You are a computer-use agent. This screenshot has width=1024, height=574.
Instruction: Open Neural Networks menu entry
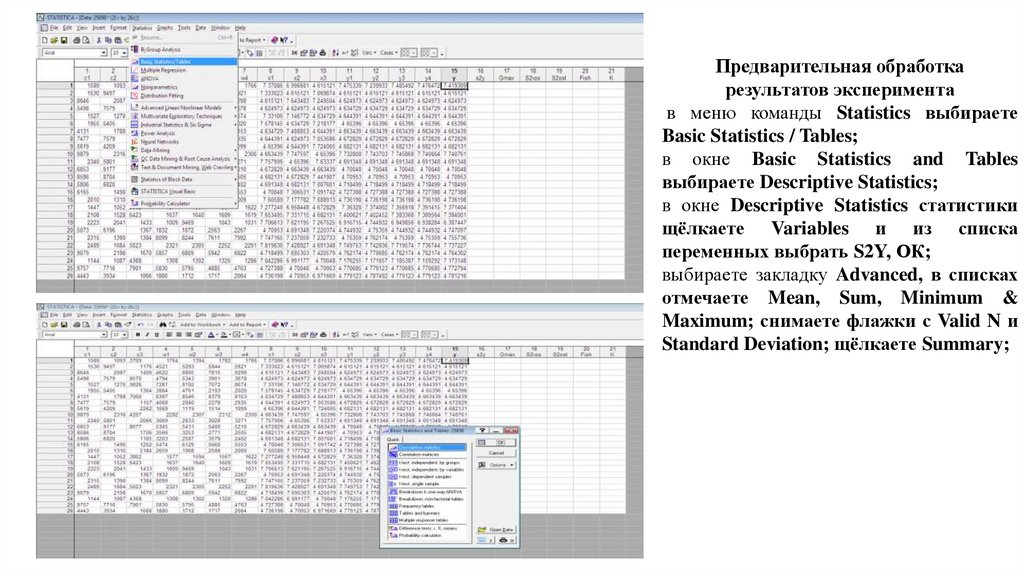184,142
